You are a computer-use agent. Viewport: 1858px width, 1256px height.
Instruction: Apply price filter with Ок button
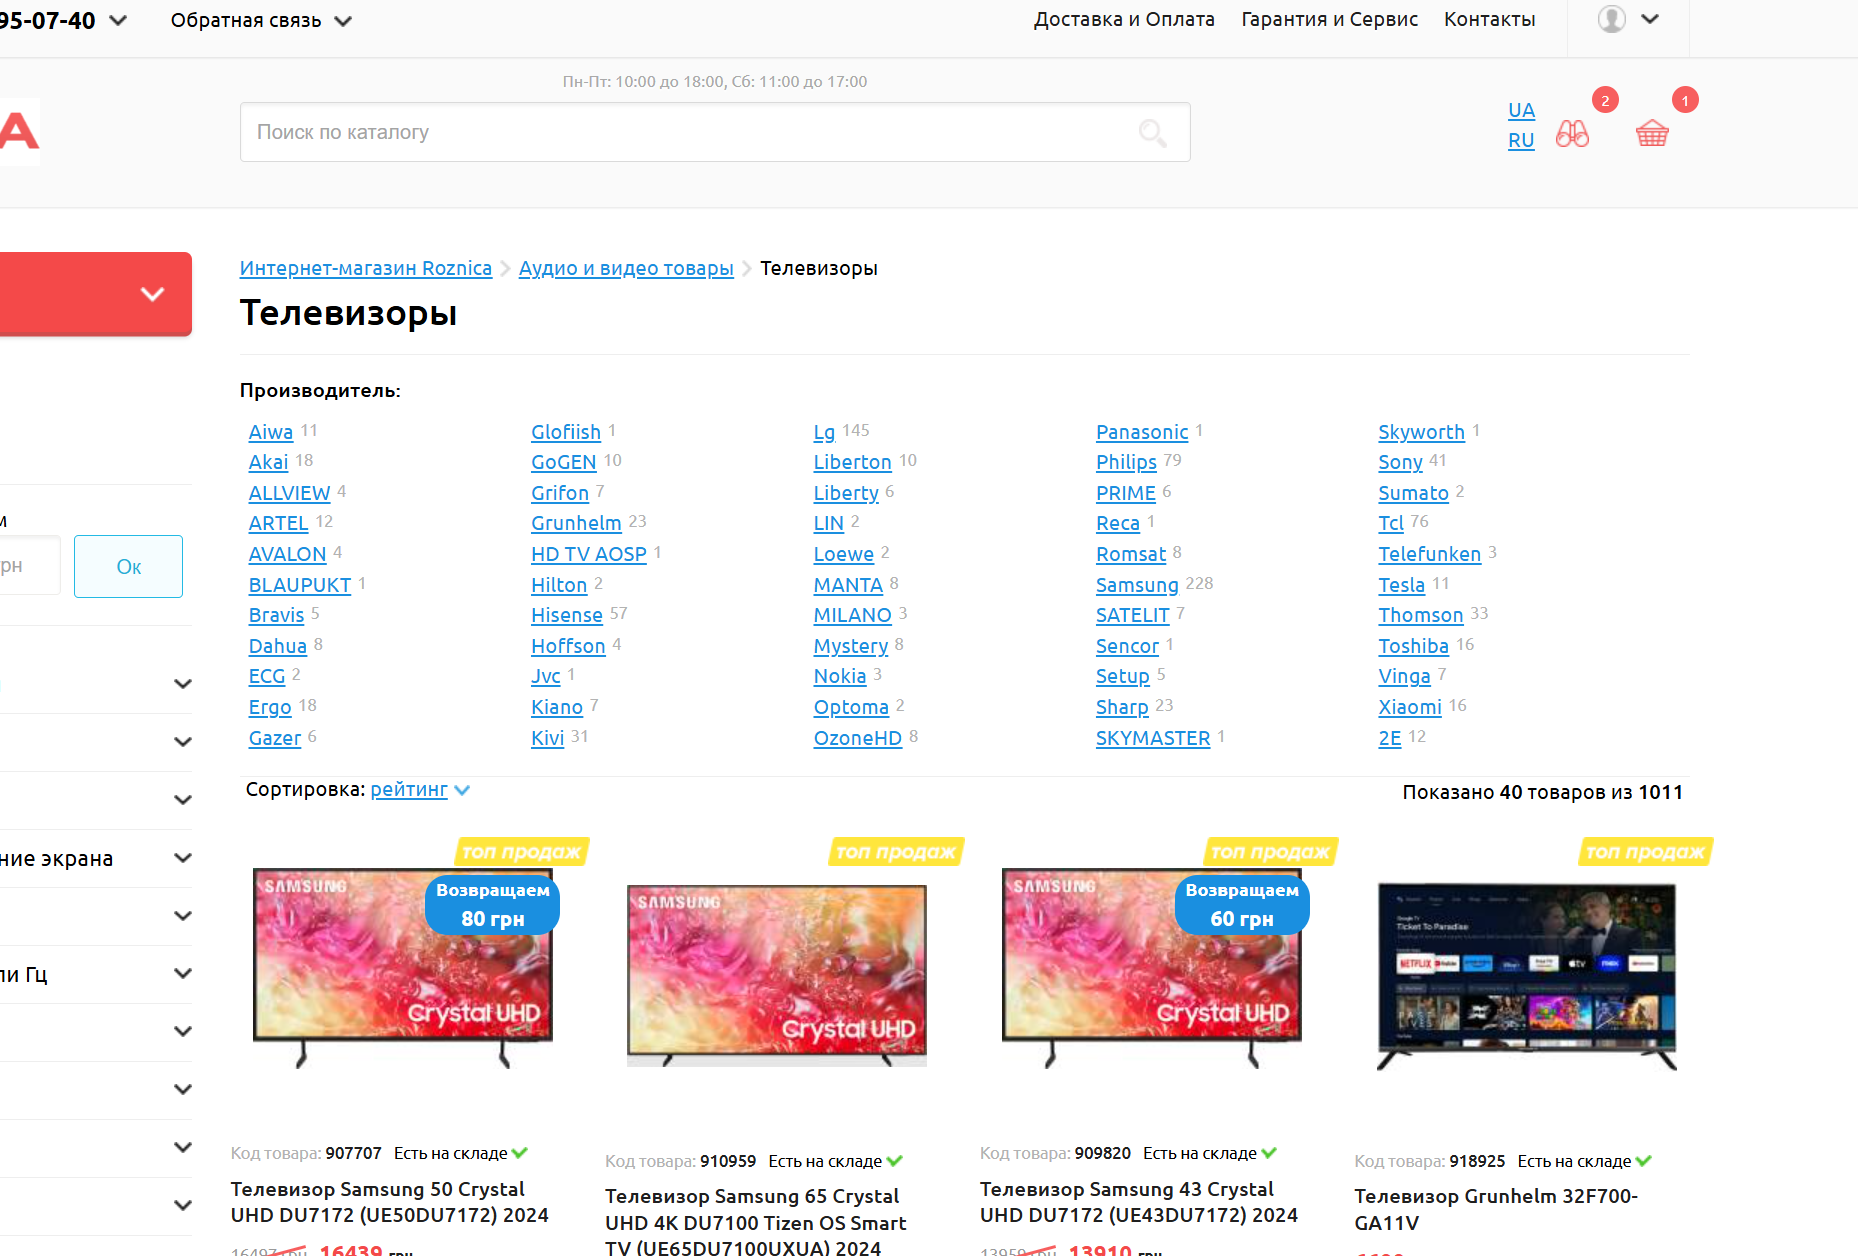[128, 566]
